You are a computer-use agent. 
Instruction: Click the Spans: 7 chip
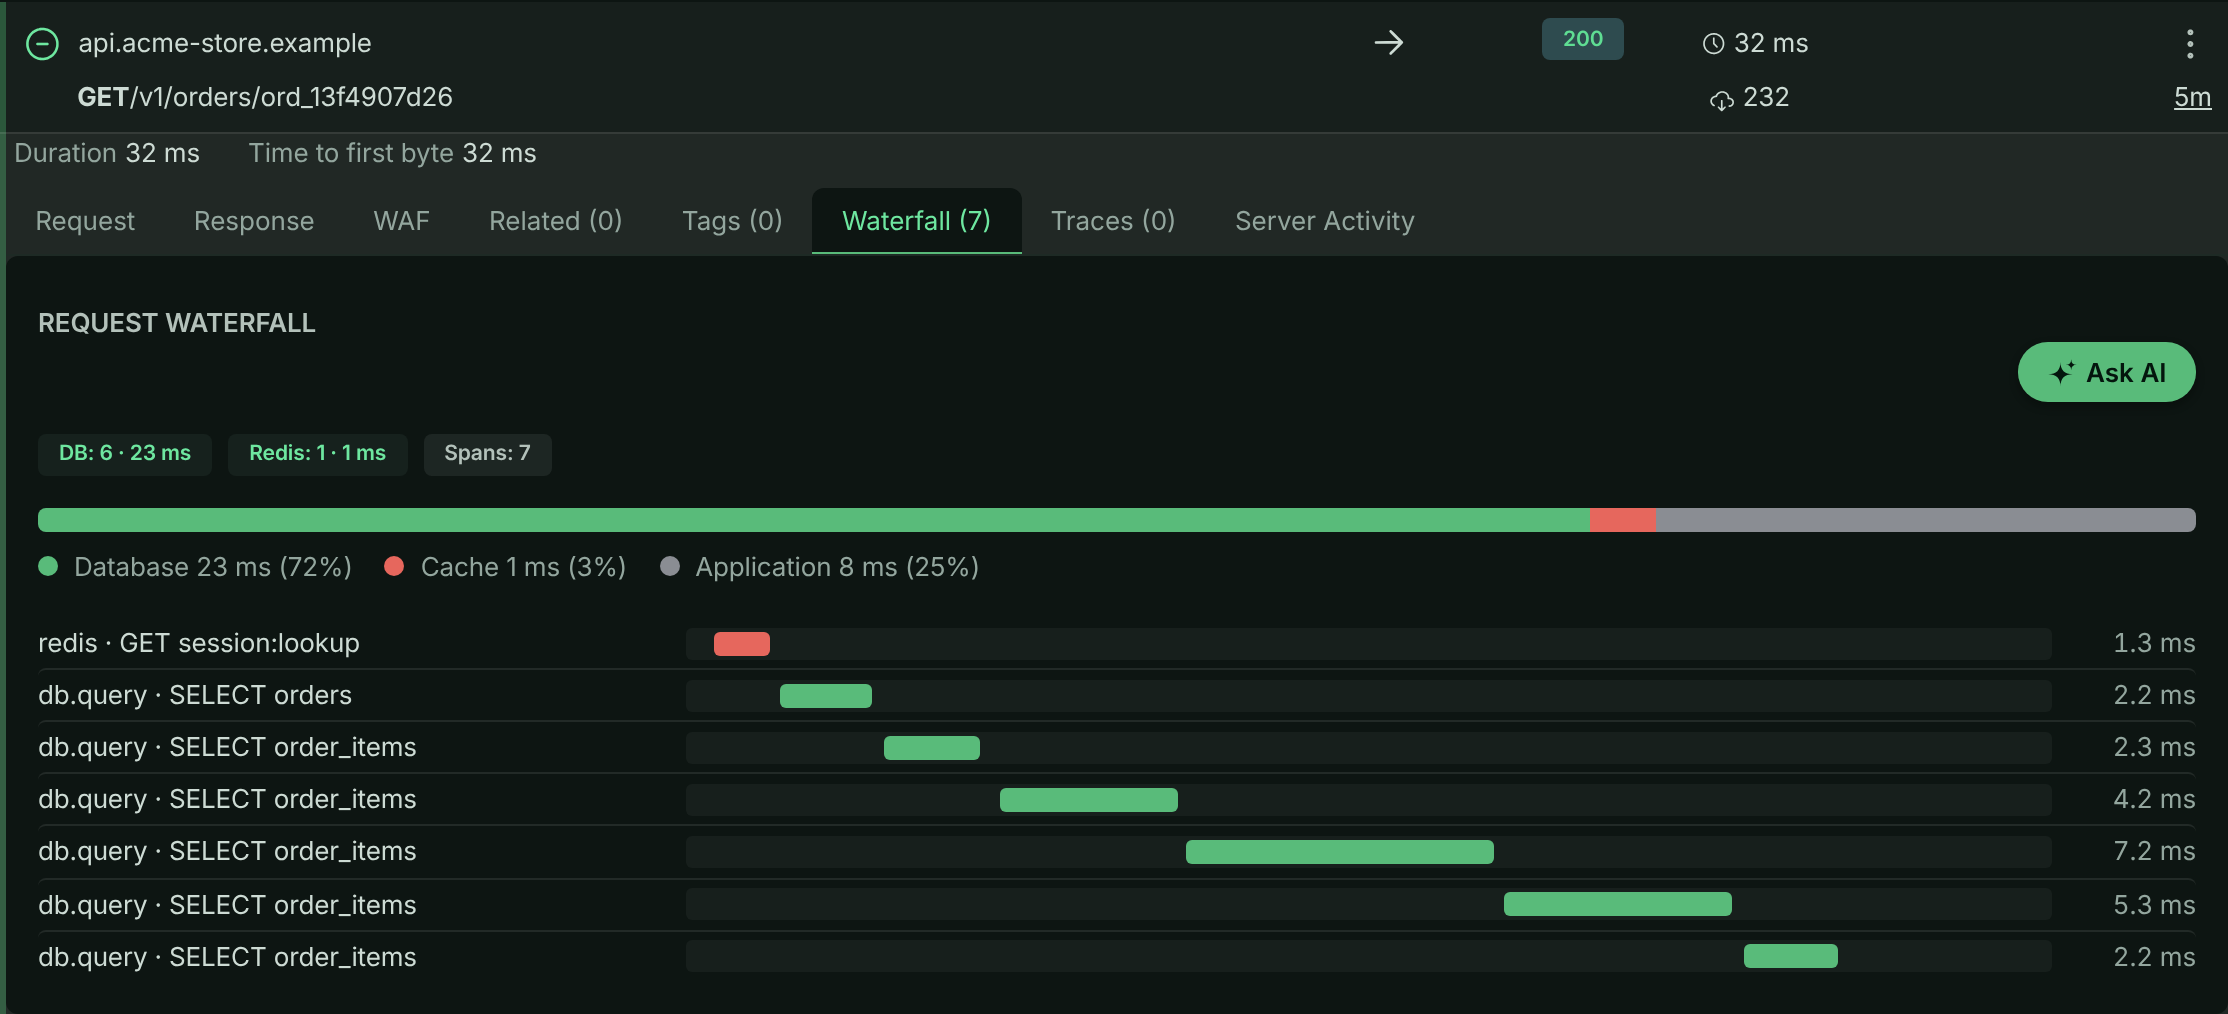tap(487, 454)
